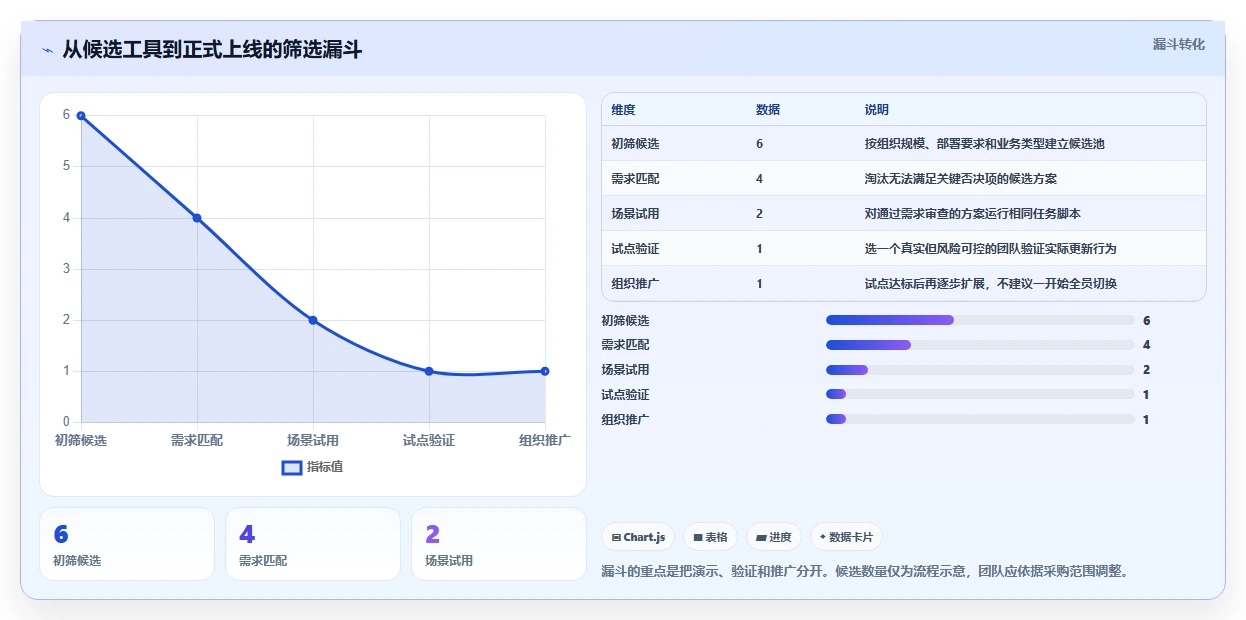Image resolution: width=1246 pixels, height=620 pixels.
Task: Click the 初筛候选 progress bar
Action: (980, 320)
